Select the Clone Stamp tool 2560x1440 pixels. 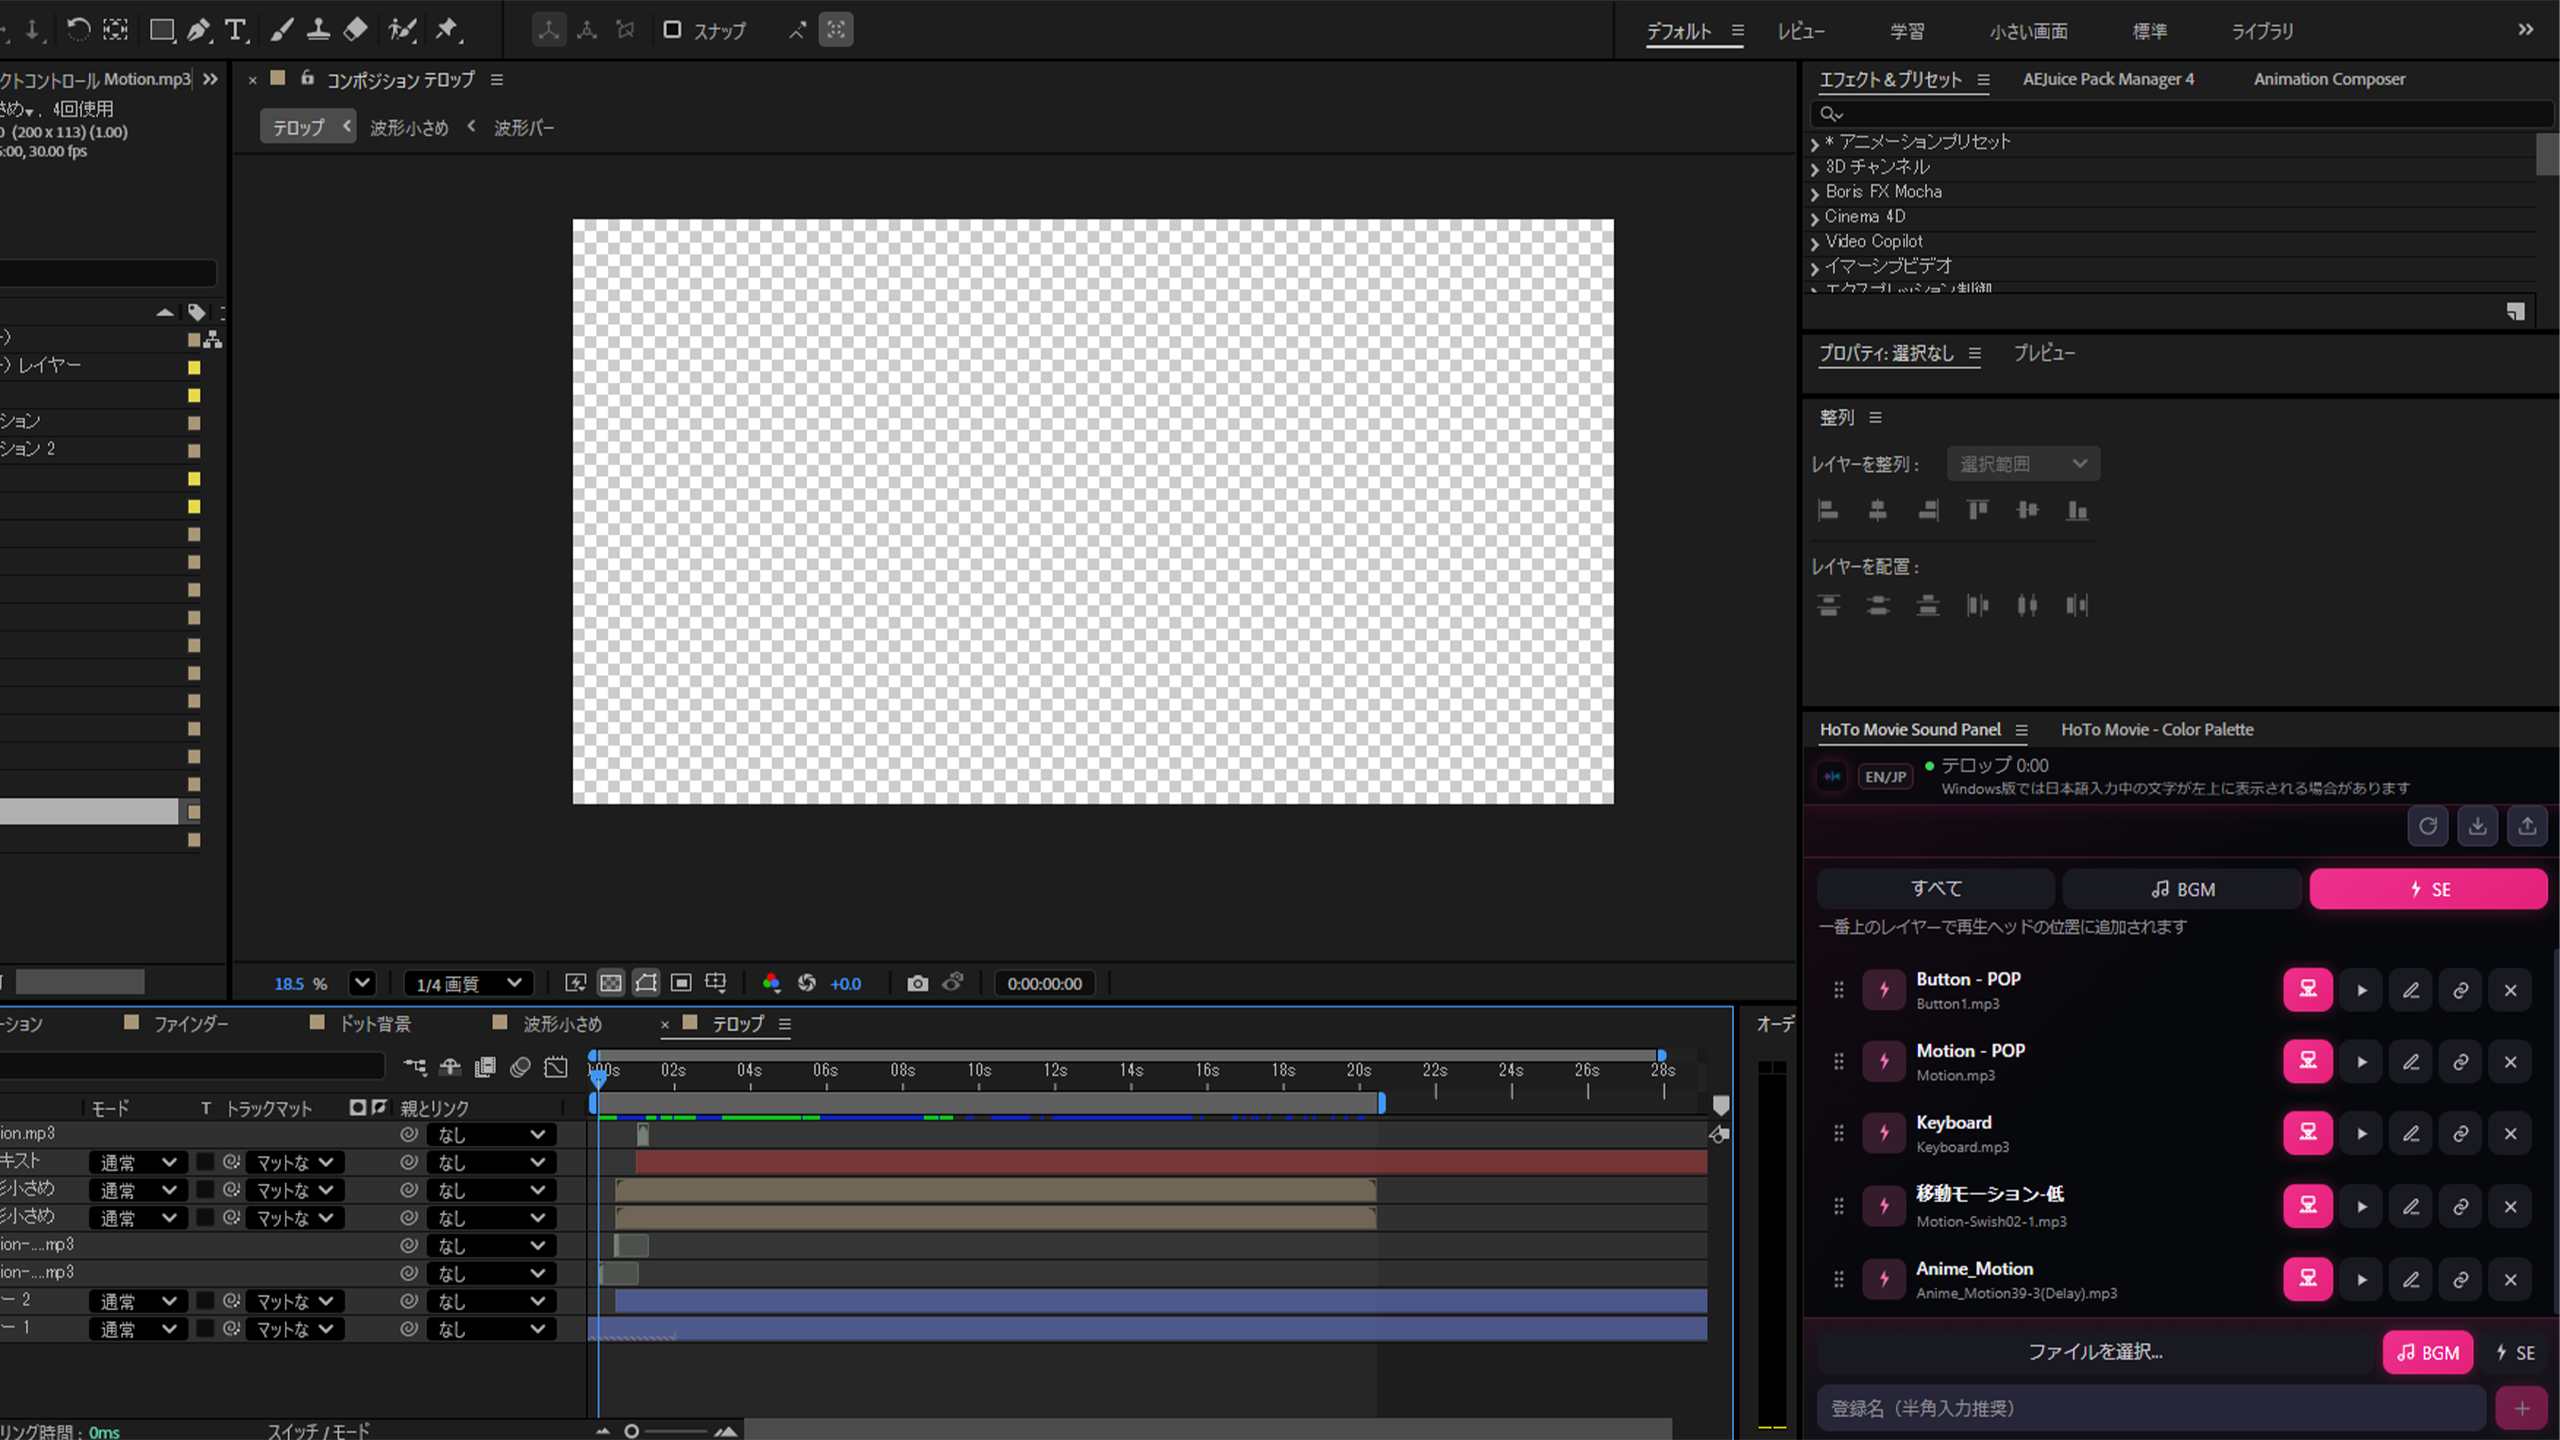point(318,30)
